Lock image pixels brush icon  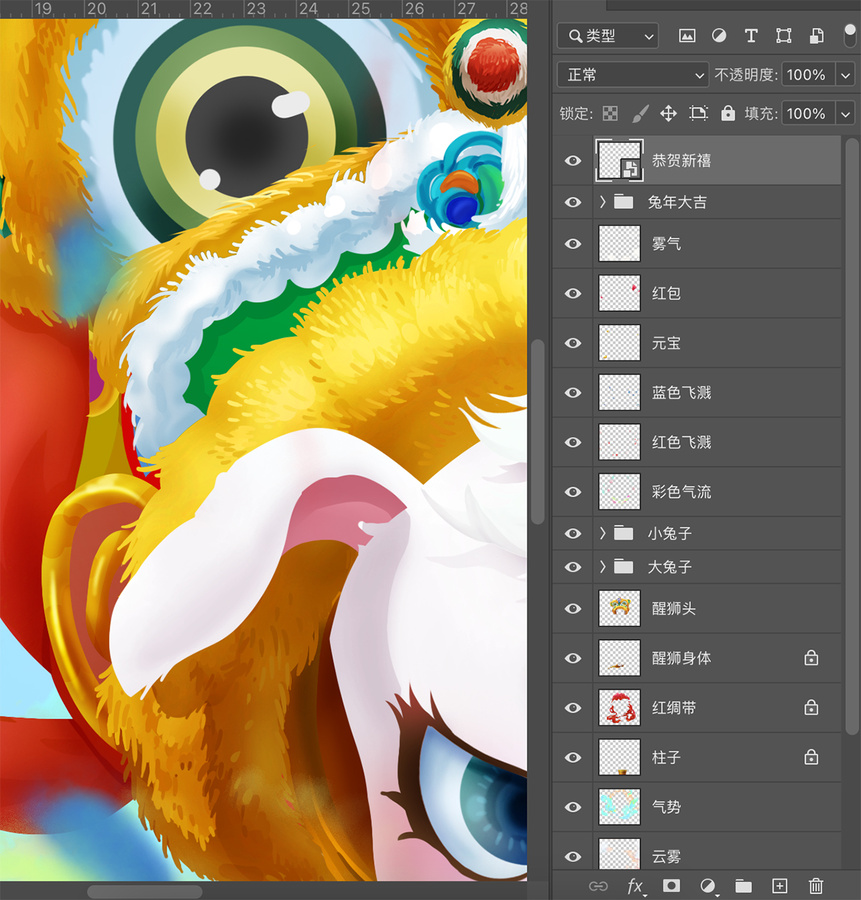point(640,114)
